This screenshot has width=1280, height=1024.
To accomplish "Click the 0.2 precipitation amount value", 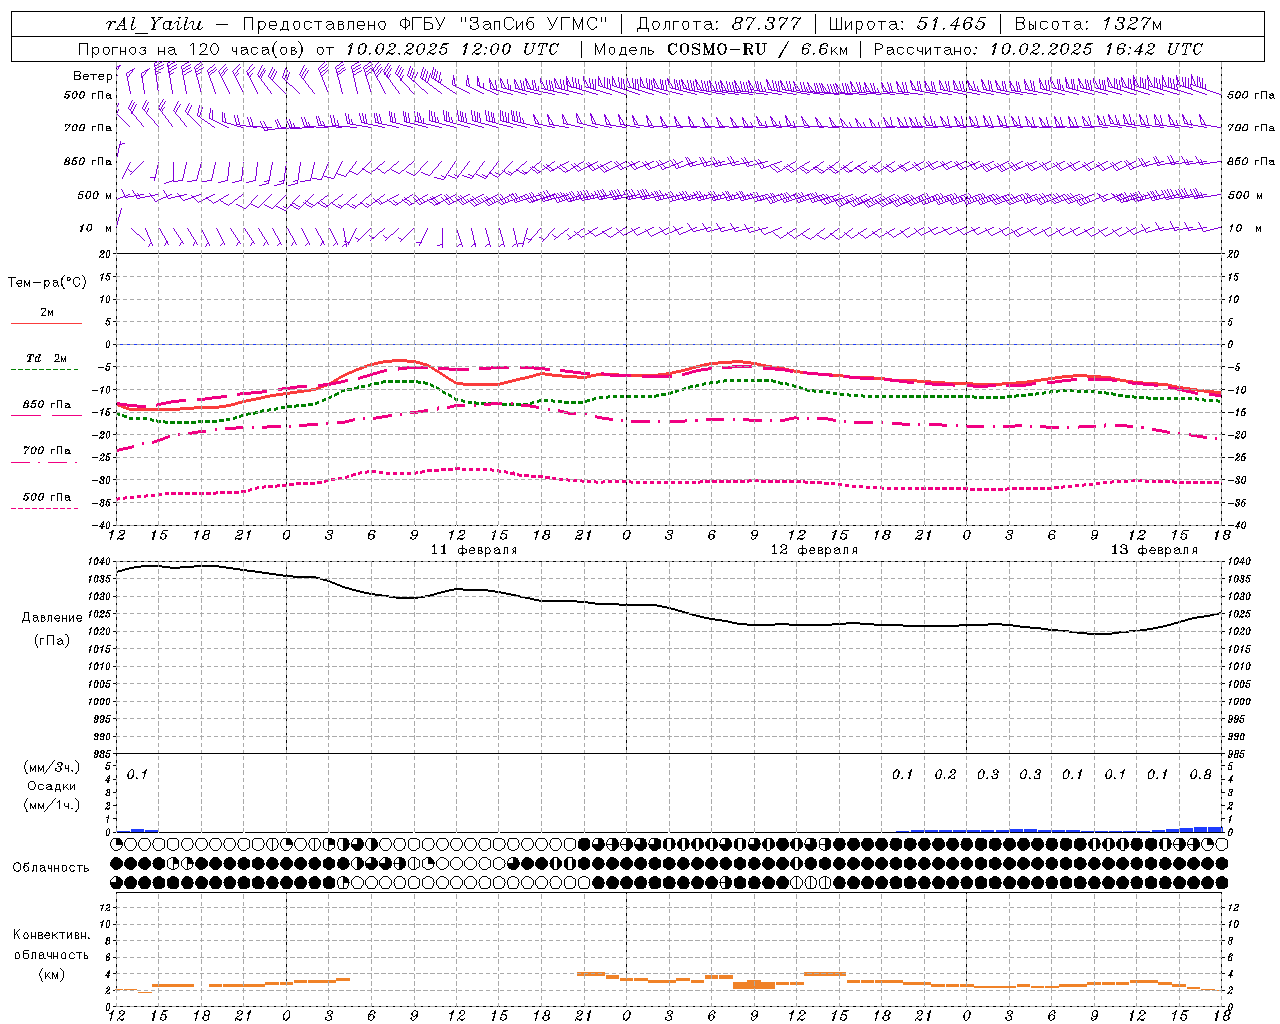I will click(945, 774).
